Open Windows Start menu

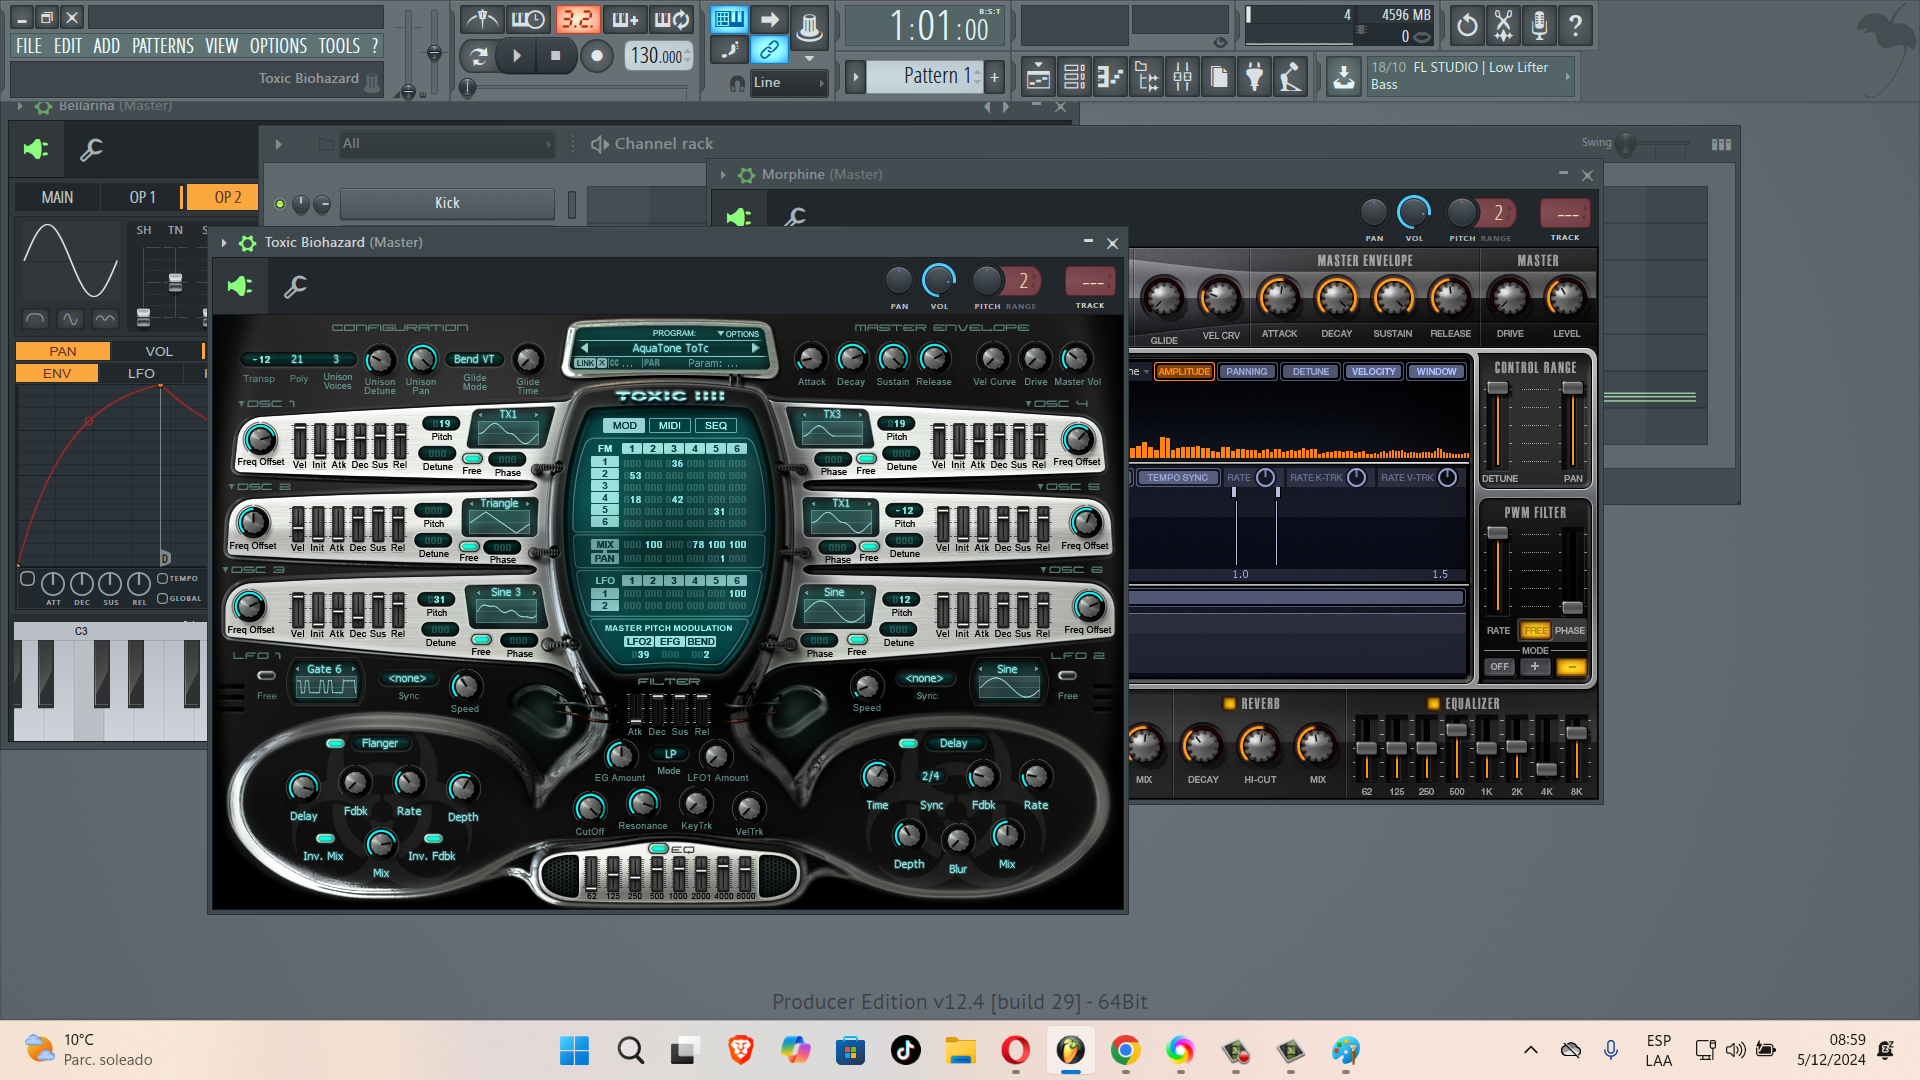[x=574, y=1050]
